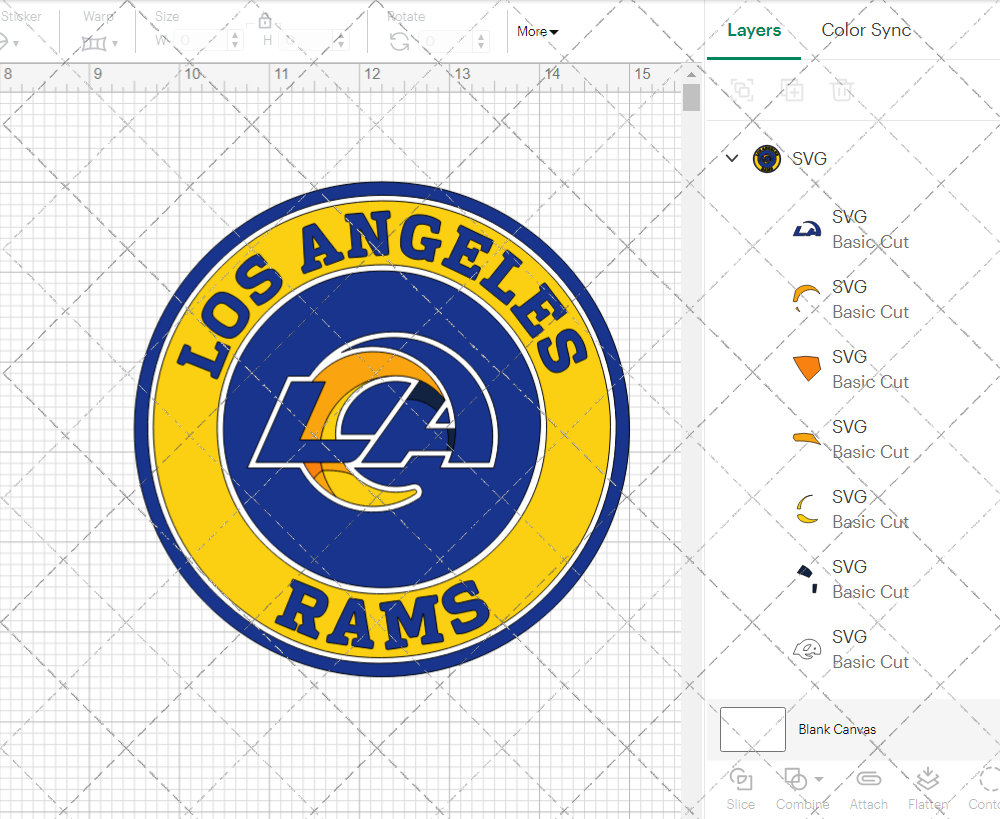Image resolution: width=1000 pixels, height=819 pixels.
Task: Select the yellow crescent layer
Action: (853, 509)
